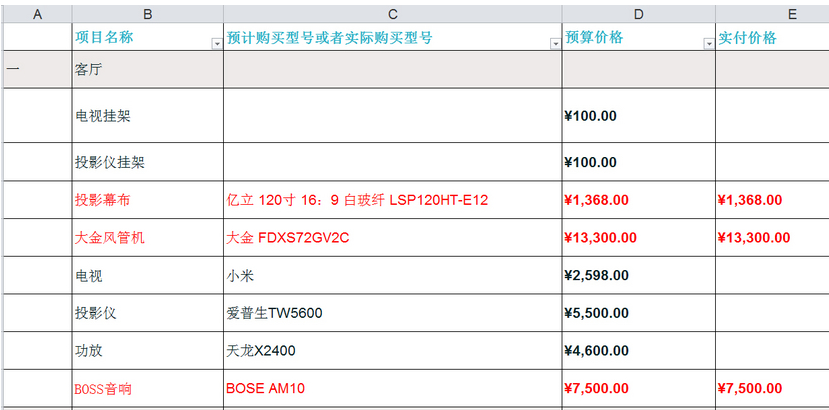Open filter dropdown for 预算价格 column

point(709,44)
